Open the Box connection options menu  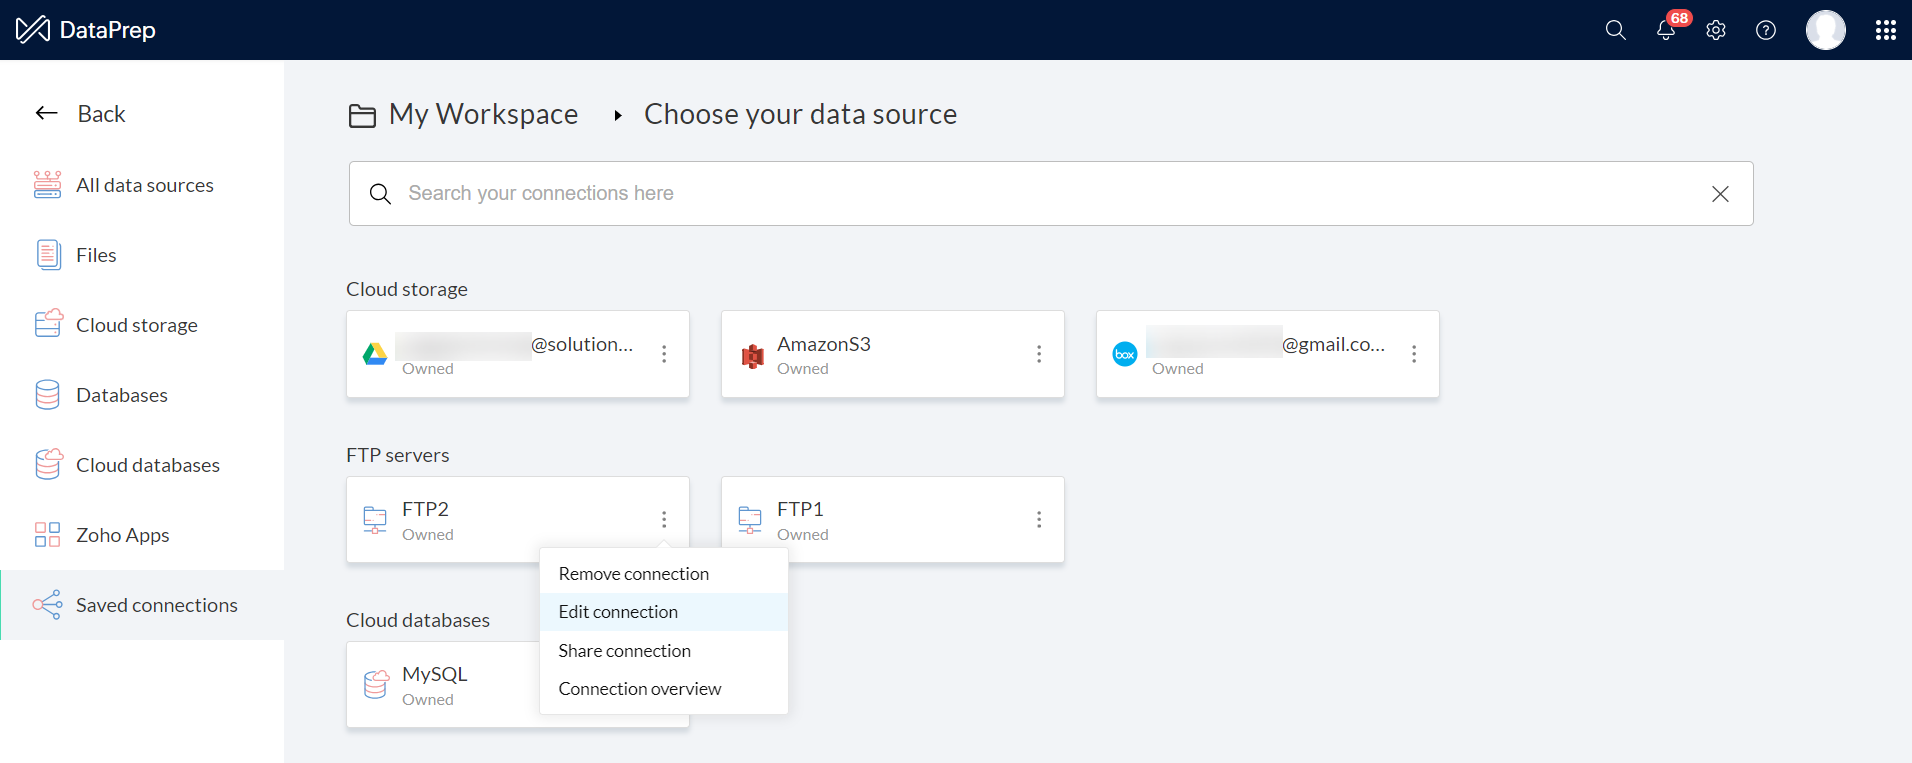click(x=1414, y=354)
